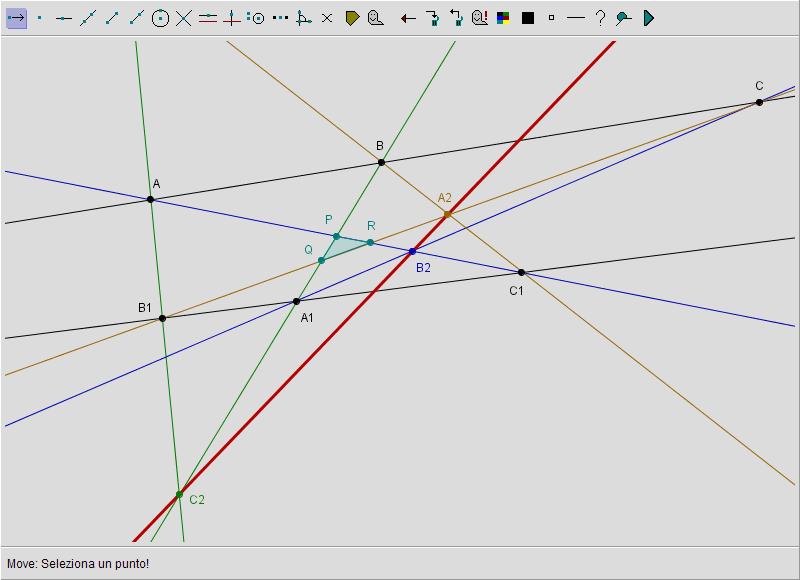The width and height of the screenshot is (800, 580).
Task: Open the multicolor palette swatch
Action: (x=504, y=18)
